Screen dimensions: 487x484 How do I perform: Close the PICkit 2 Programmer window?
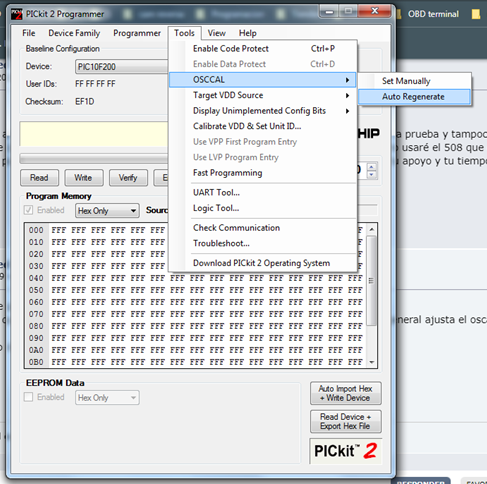point(375,11)
